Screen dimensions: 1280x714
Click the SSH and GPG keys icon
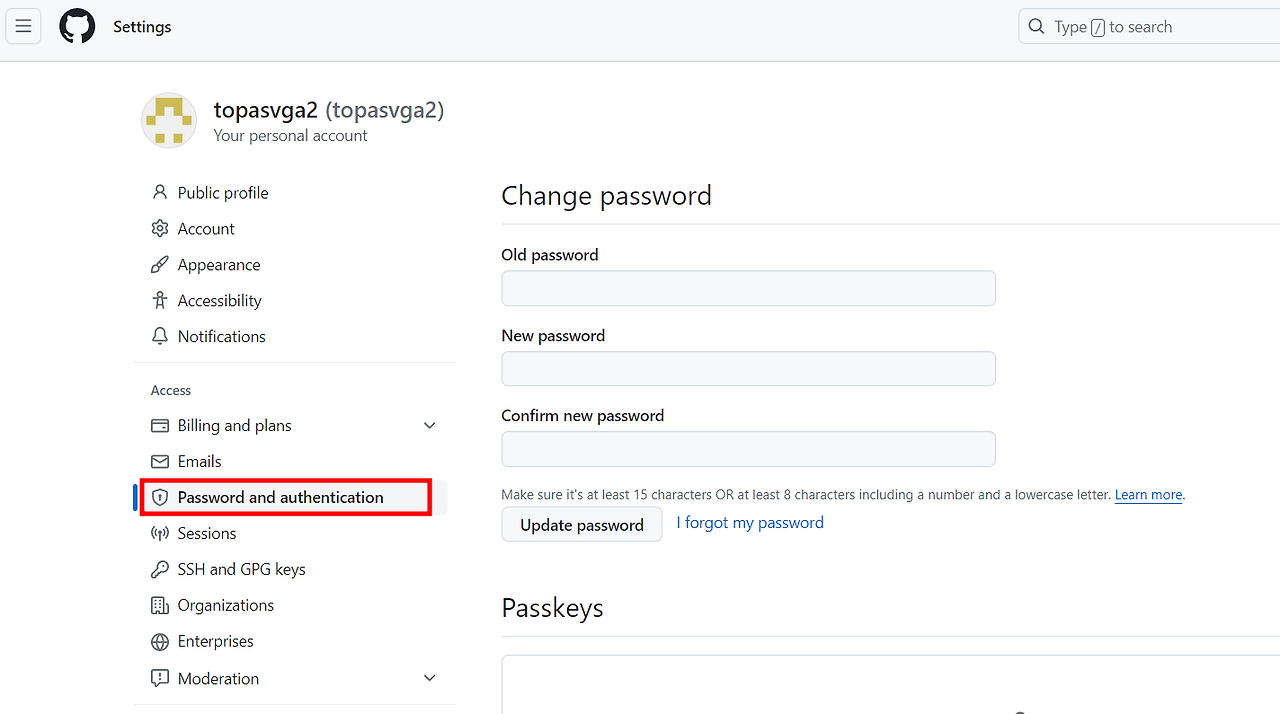pyautogui.click(x=160, y=569)
